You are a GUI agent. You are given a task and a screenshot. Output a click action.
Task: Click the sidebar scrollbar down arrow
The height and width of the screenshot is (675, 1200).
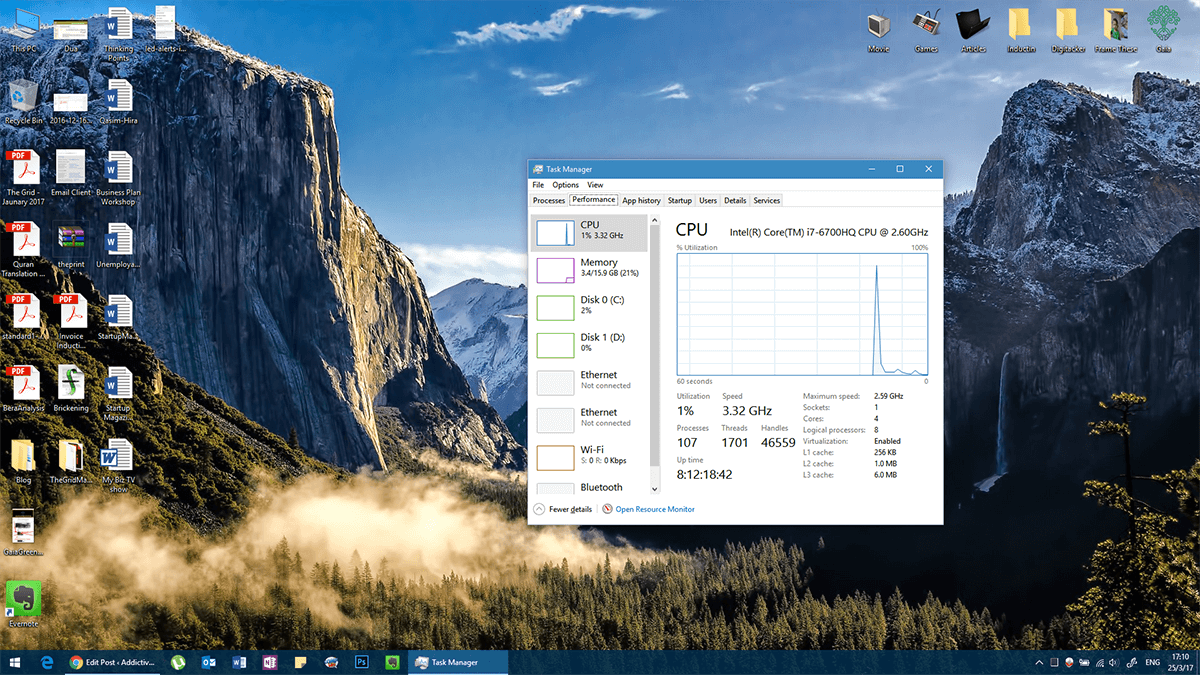[x=655, y=489]
